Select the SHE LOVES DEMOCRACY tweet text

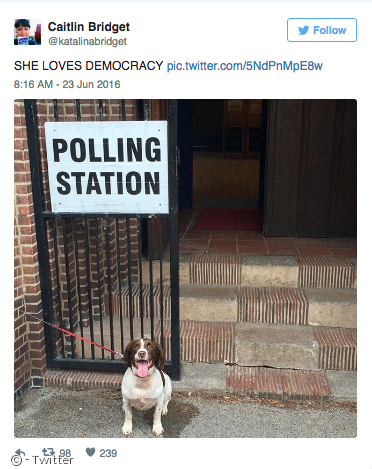point(88,66)
